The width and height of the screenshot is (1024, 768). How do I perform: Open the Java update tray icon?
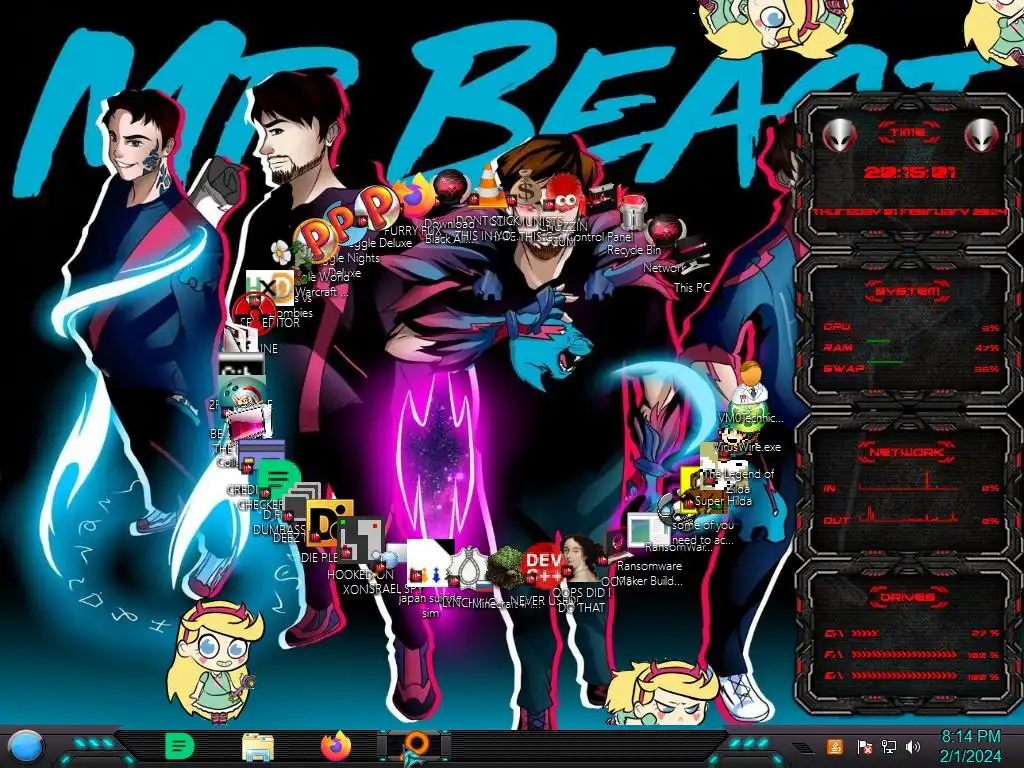tap(835, 747)
